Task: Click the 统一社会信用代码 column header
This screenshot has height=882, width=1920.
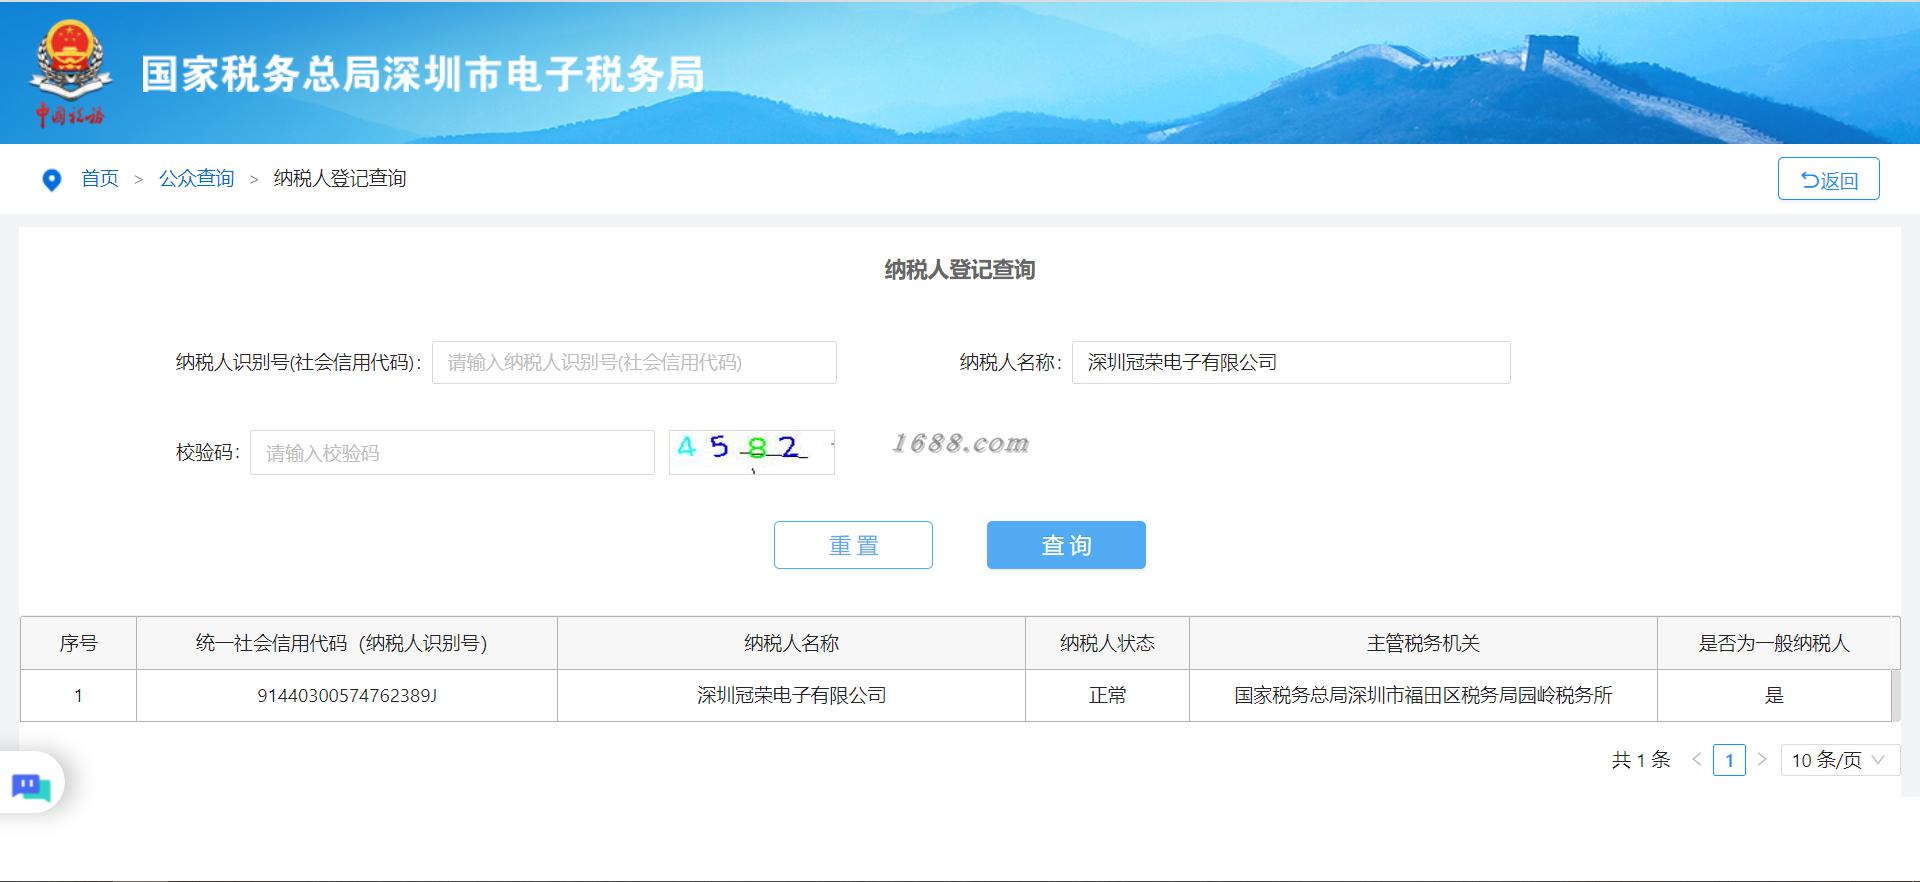Action: click(346, 643)
